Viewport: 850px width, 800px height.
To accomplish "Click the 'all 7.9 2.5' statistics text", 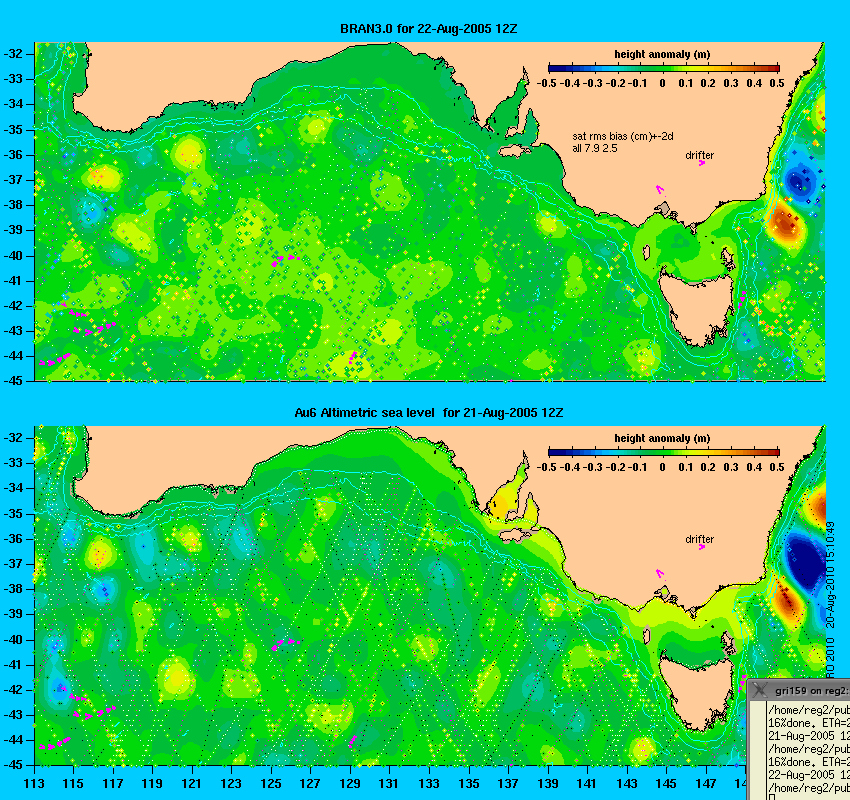I will (595, 148).
